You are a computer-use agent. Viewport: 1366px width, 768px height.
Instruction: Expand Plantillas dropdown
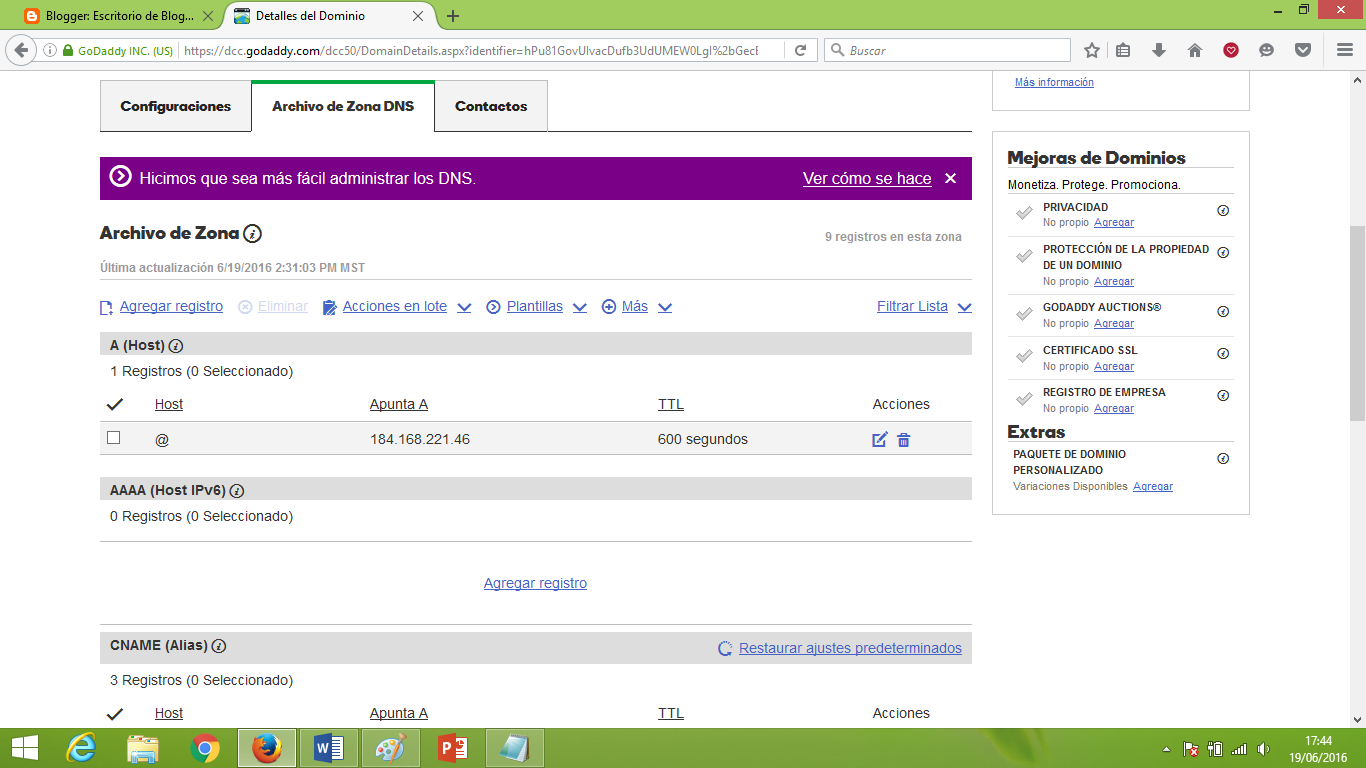579,308
